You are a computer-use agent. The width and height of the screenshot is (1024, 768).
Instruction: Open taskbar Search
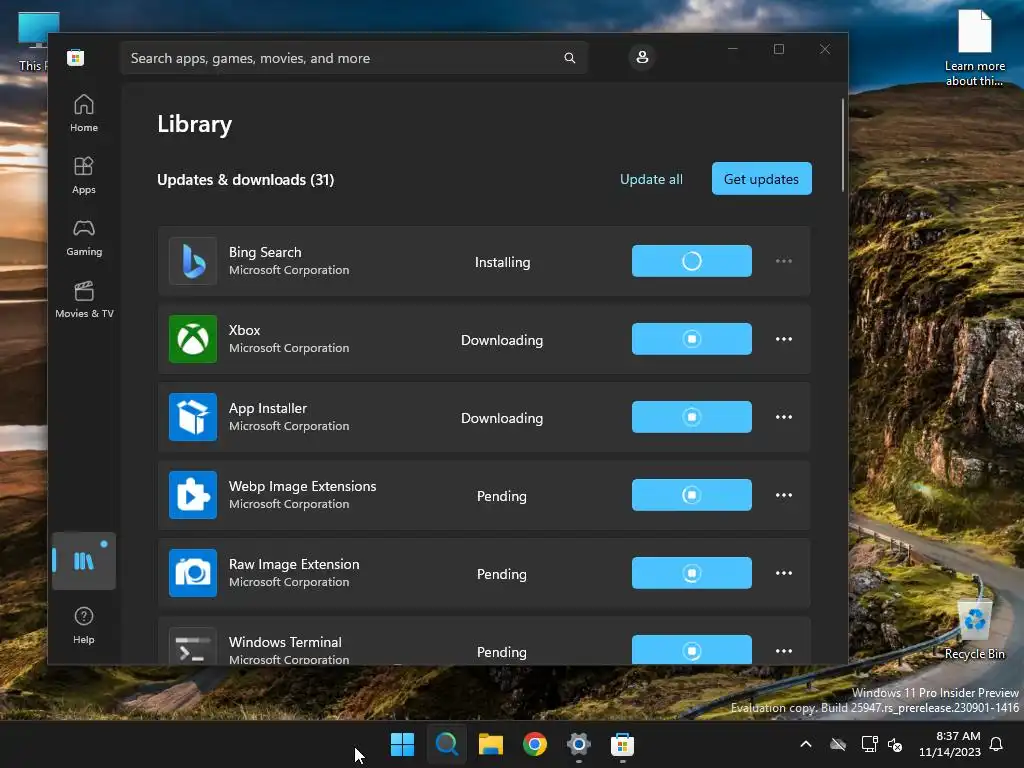pos(447,744)
